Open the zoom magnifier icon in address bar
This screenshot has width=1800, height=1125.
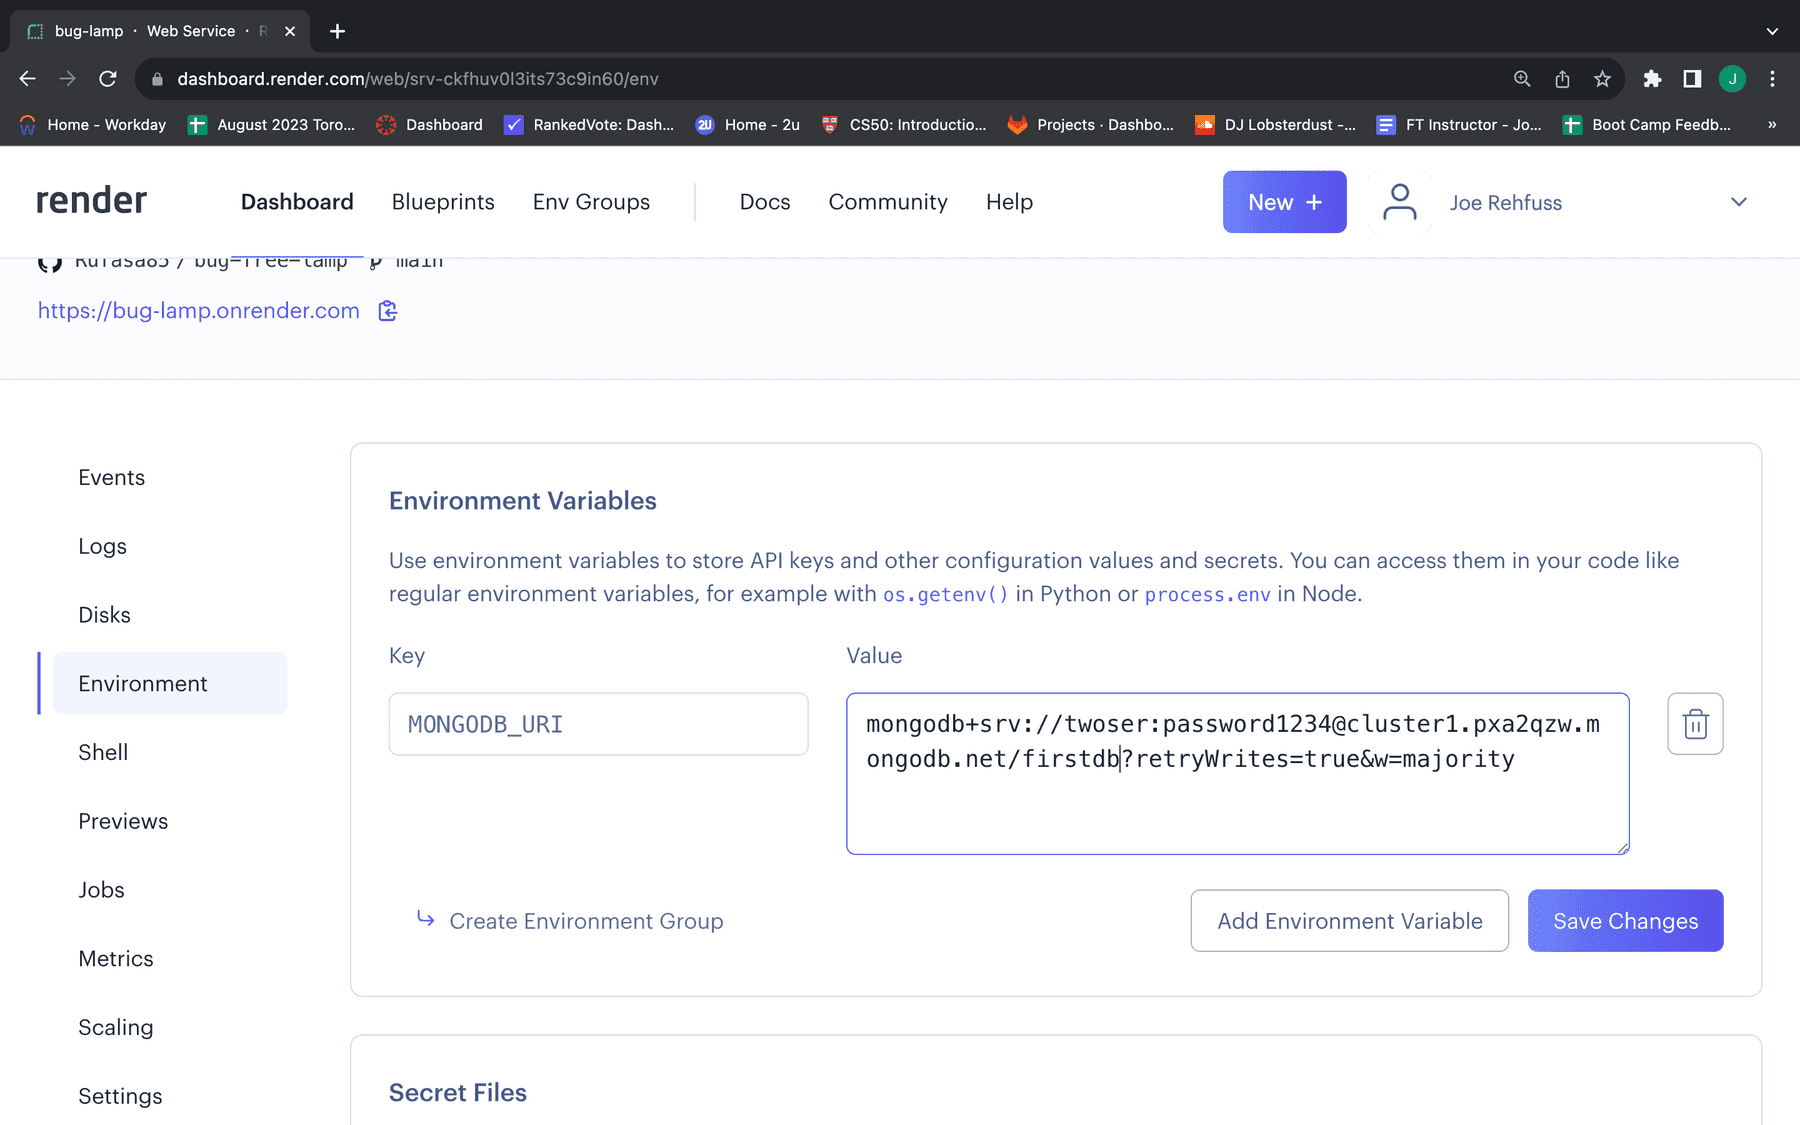(1522, 79)
